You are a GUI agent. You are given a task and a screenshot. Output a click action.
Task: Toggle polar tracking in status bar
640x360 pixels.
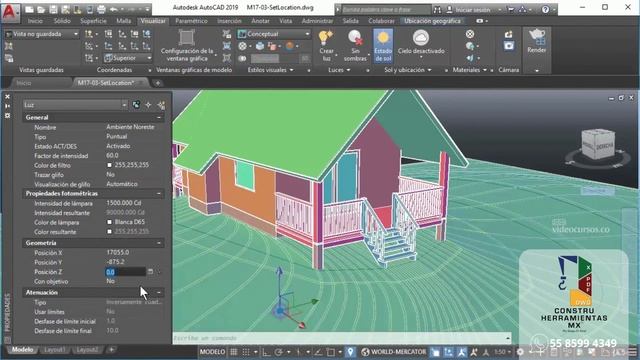(279, 352)
